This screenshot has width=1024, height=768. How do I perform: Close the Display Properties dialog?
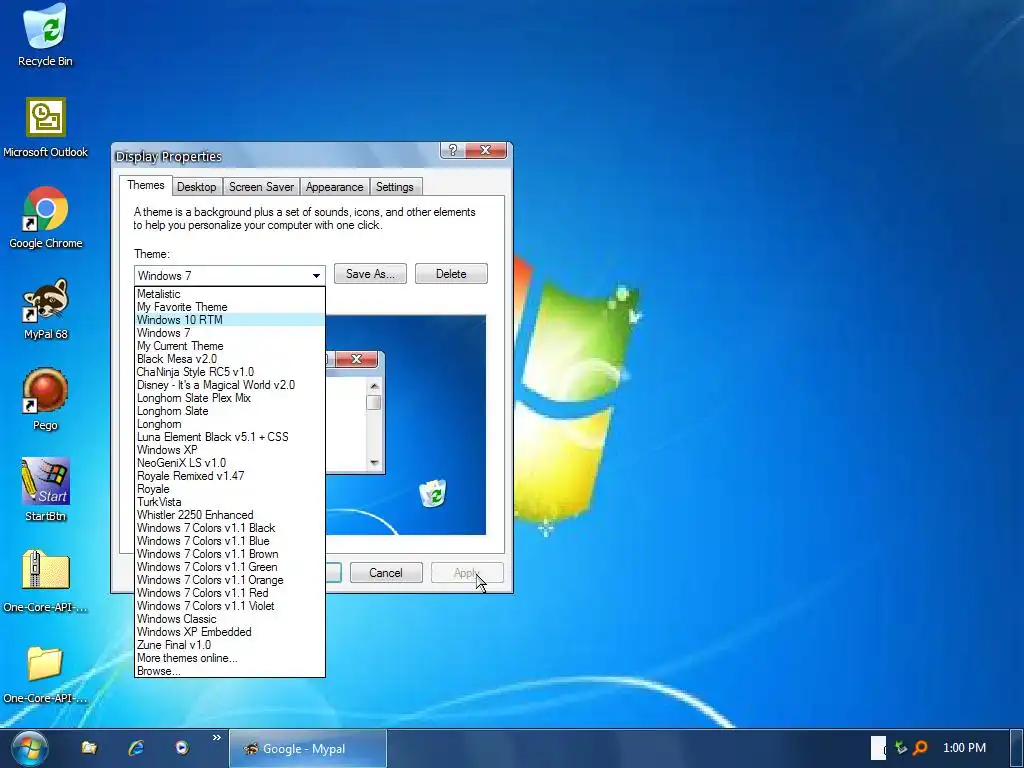click(x=485, y=150)
